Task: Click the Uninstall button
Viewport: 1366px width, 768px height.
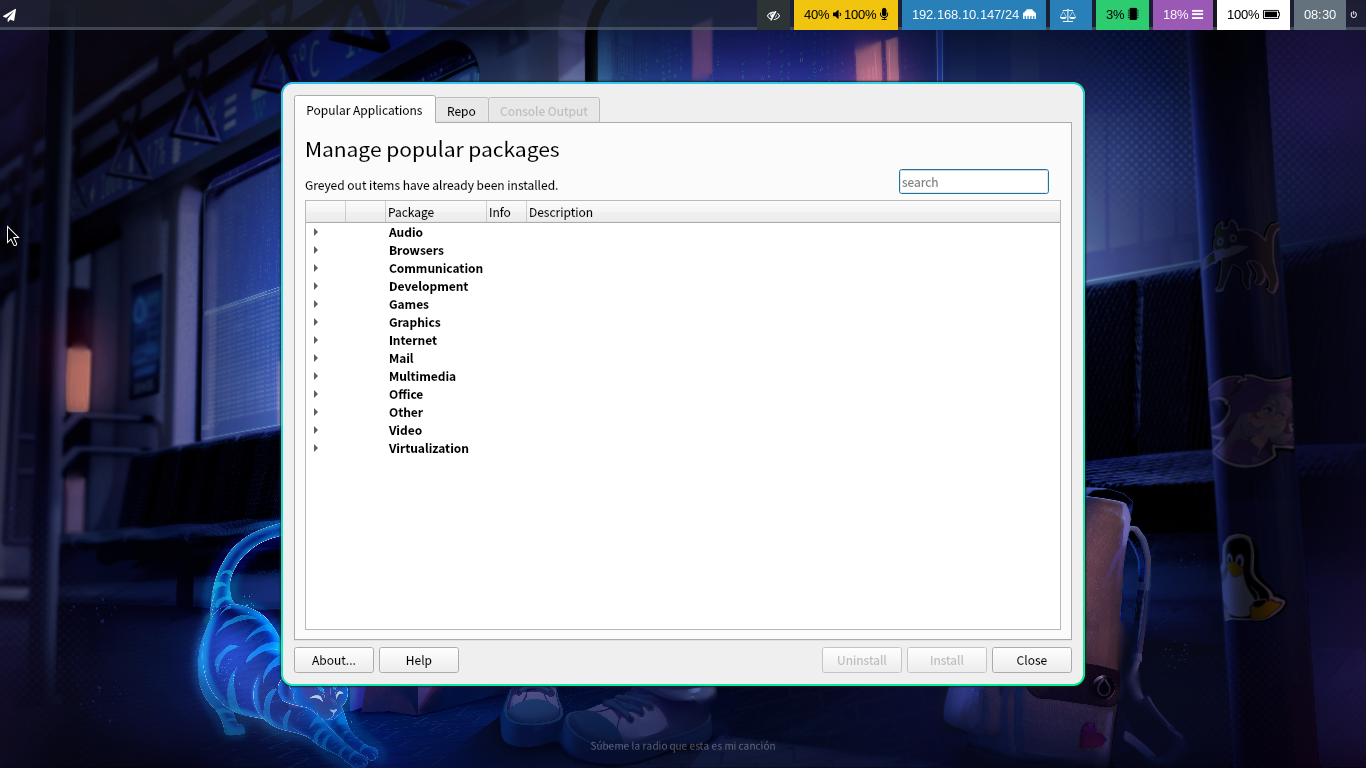Action: click(862, 660)
